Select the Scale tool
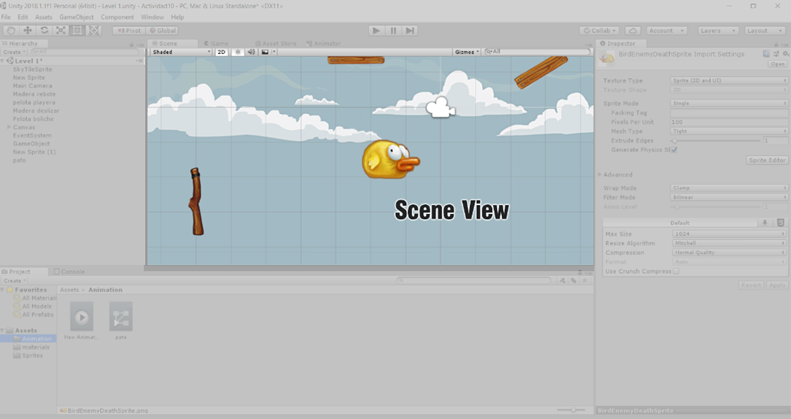Viewport: 791px width, 419px height. [61, 30]
